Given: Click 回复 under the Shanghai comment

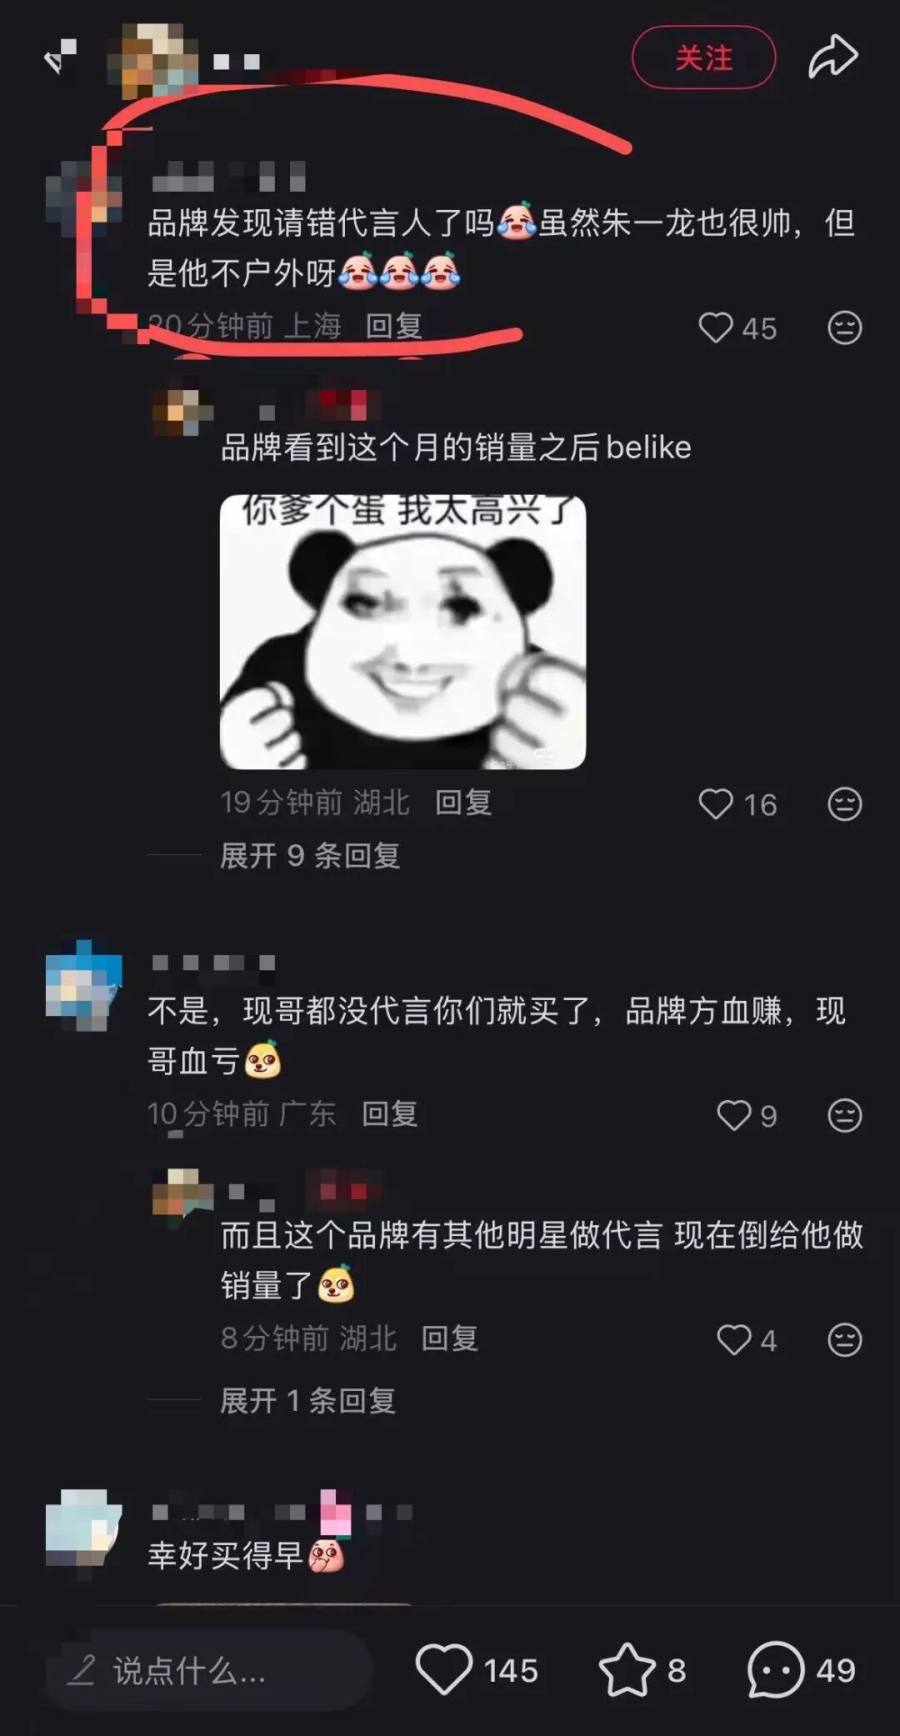Looking at the screenshot, I should click(x=394, y=326).
